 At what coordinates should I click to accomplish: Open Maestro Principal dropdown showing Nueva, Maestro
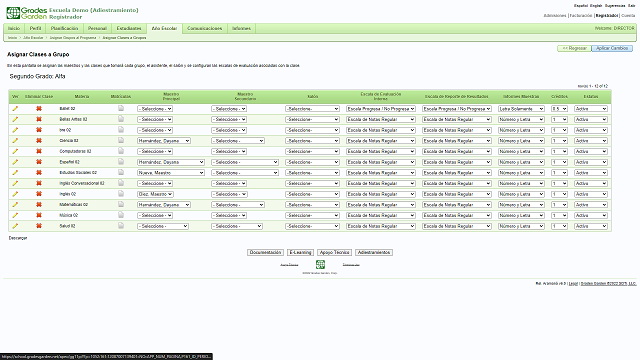(171, 173)
